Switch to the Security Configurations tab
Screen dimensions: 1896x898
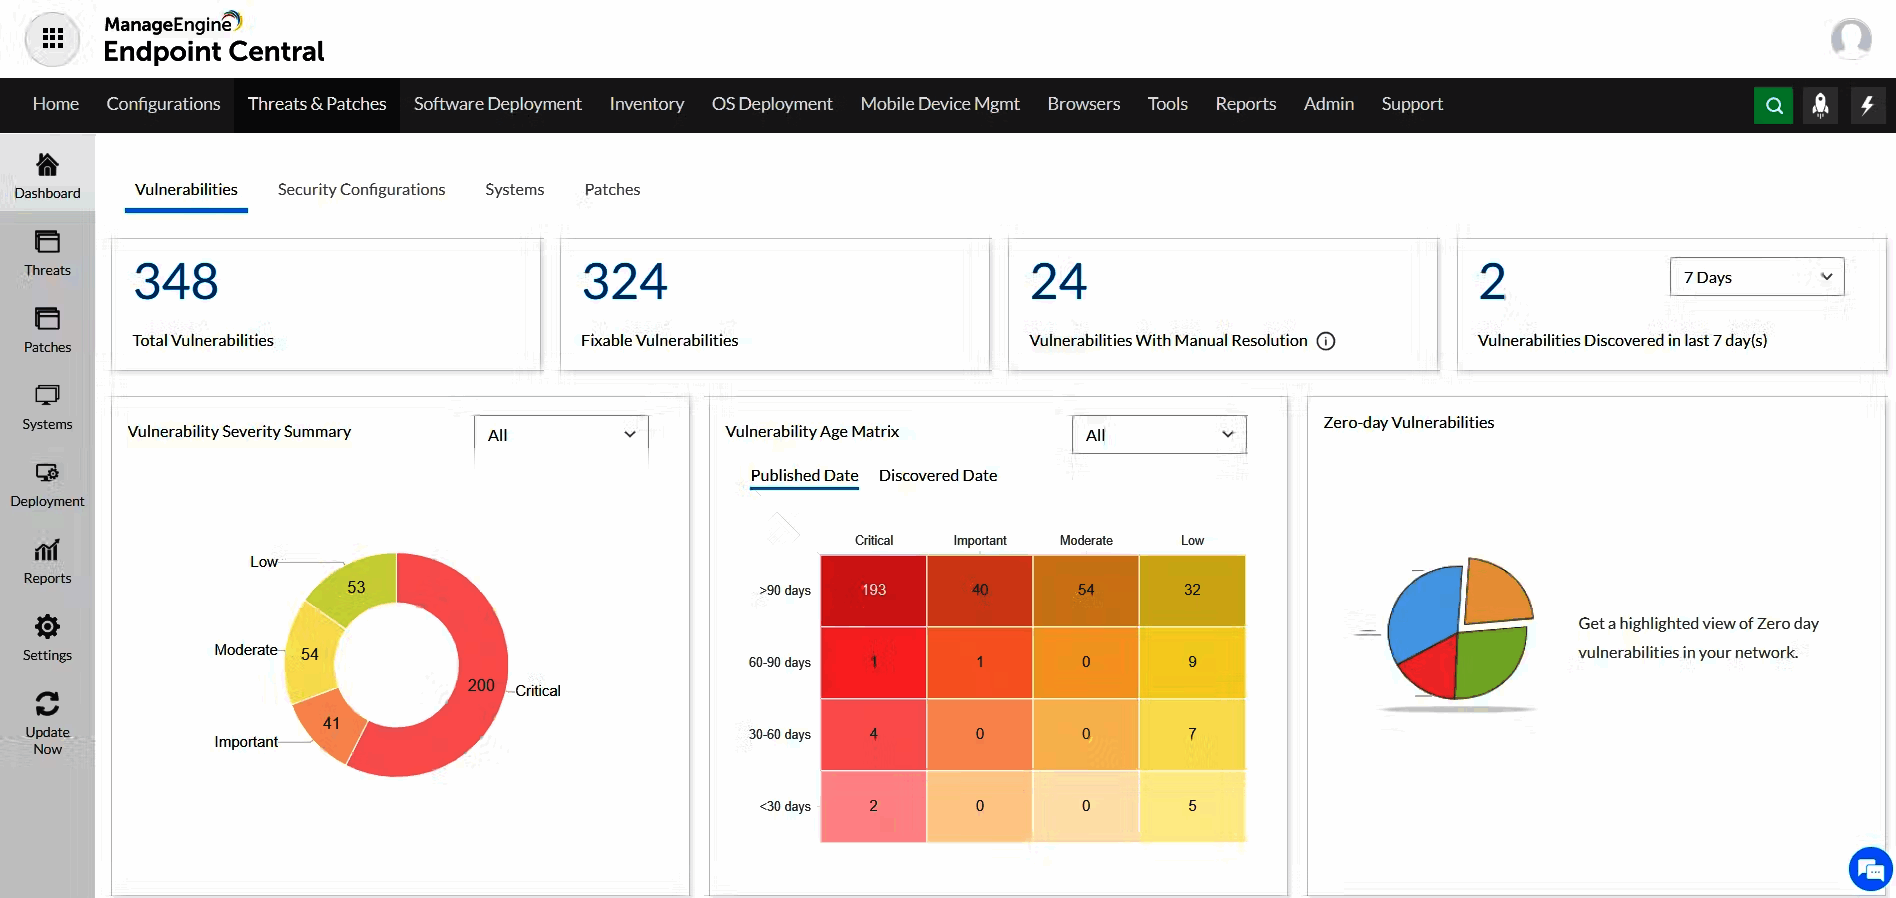361,190
